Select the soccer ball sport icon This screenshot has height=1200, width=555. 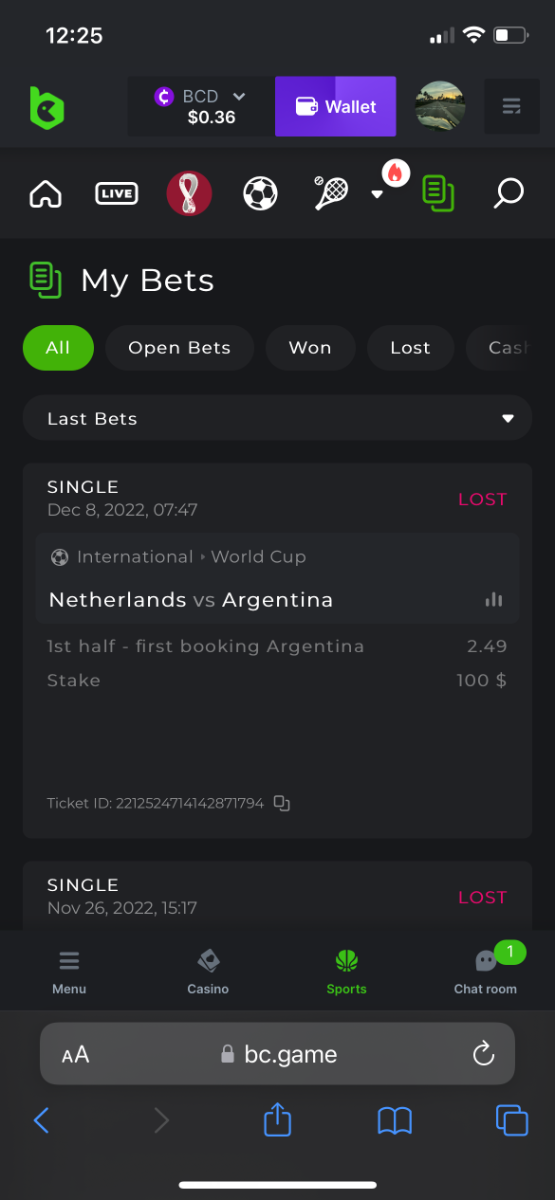(x=260, y=193)
